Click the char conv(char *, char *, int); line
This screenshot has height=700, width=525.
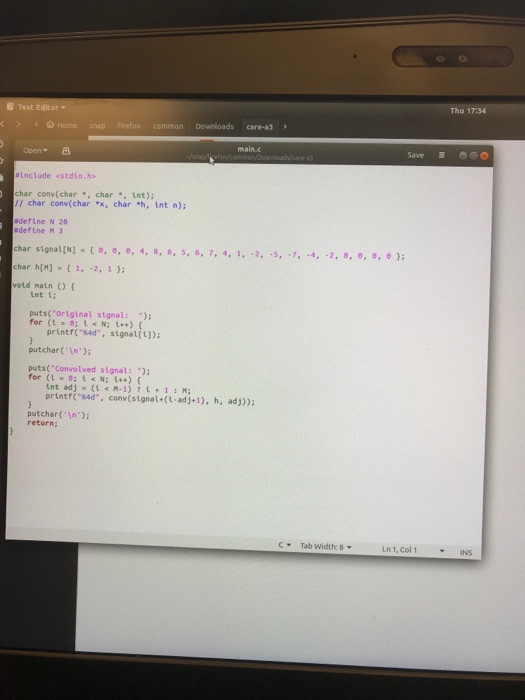tap(84, 195)
